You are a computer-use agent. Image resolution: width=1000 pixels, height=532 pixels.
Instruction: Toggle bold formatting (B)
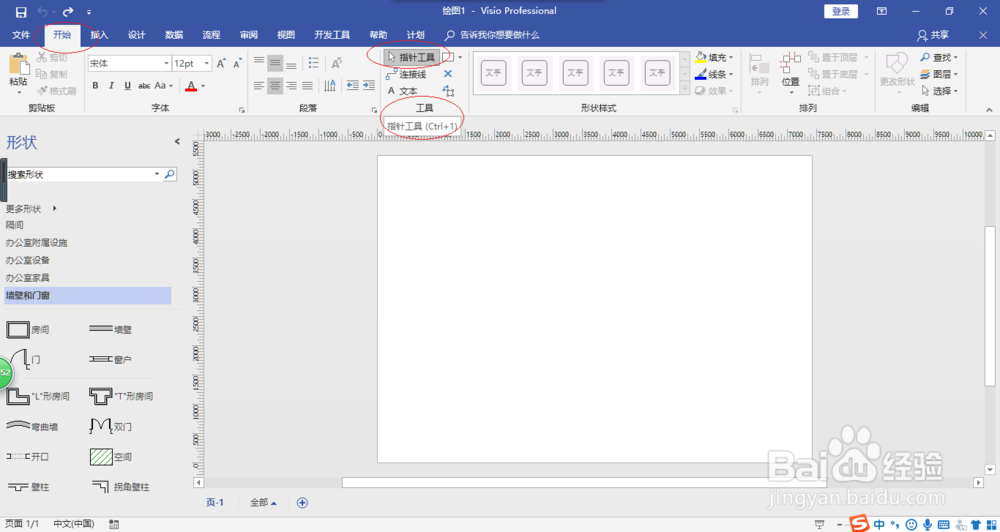(96, 85)
